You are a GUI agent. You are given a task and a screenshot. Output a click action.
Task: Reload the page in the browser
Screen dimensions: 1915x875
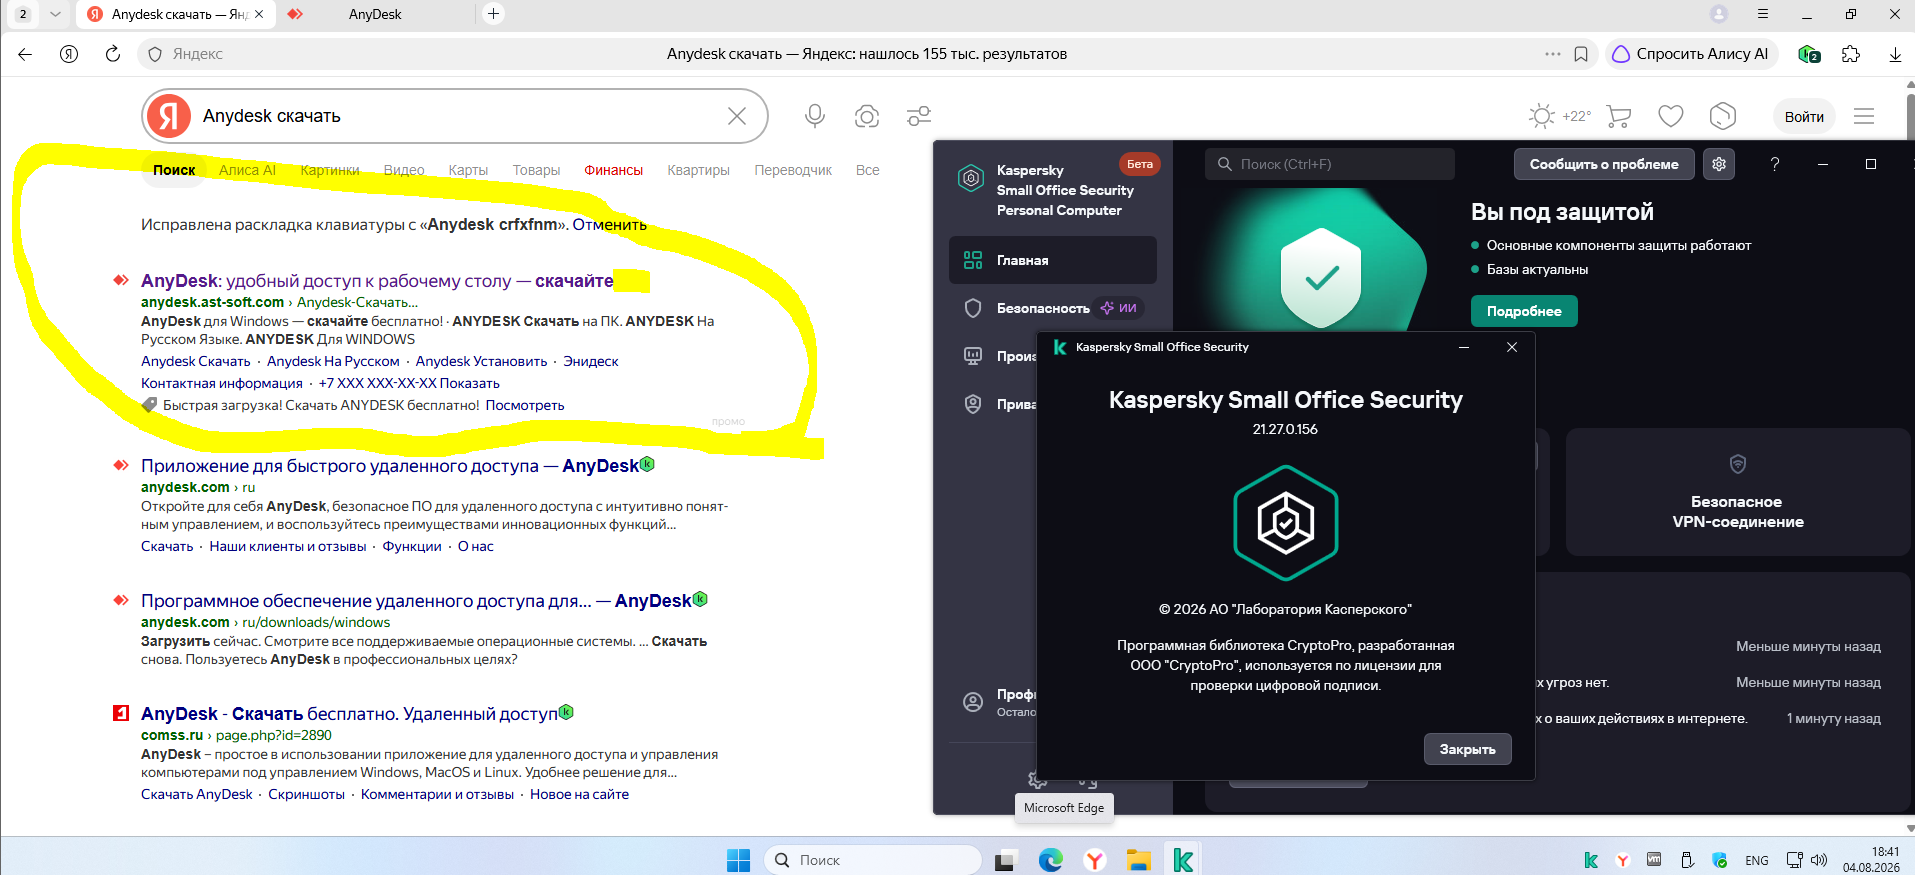113,54
